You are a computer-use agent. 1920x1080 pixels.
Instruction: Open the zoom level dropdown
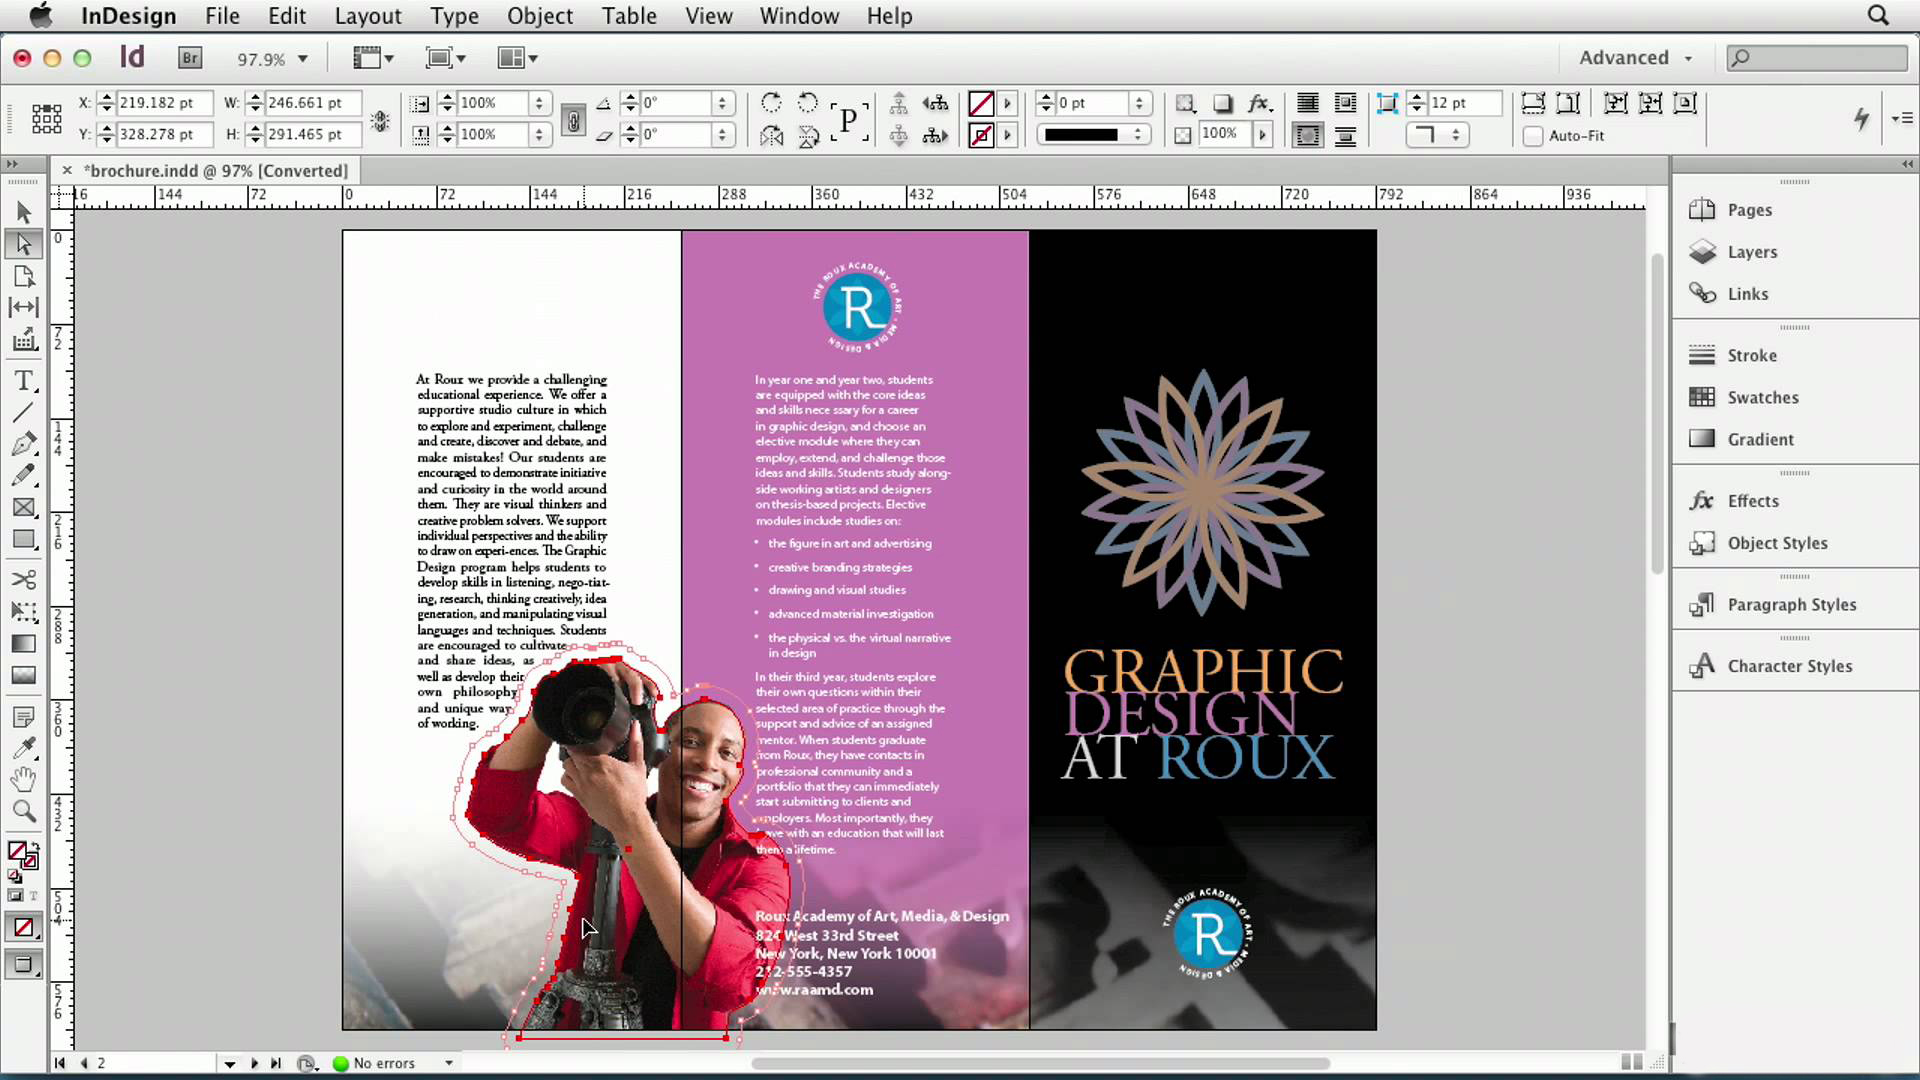tap(303, 59)
